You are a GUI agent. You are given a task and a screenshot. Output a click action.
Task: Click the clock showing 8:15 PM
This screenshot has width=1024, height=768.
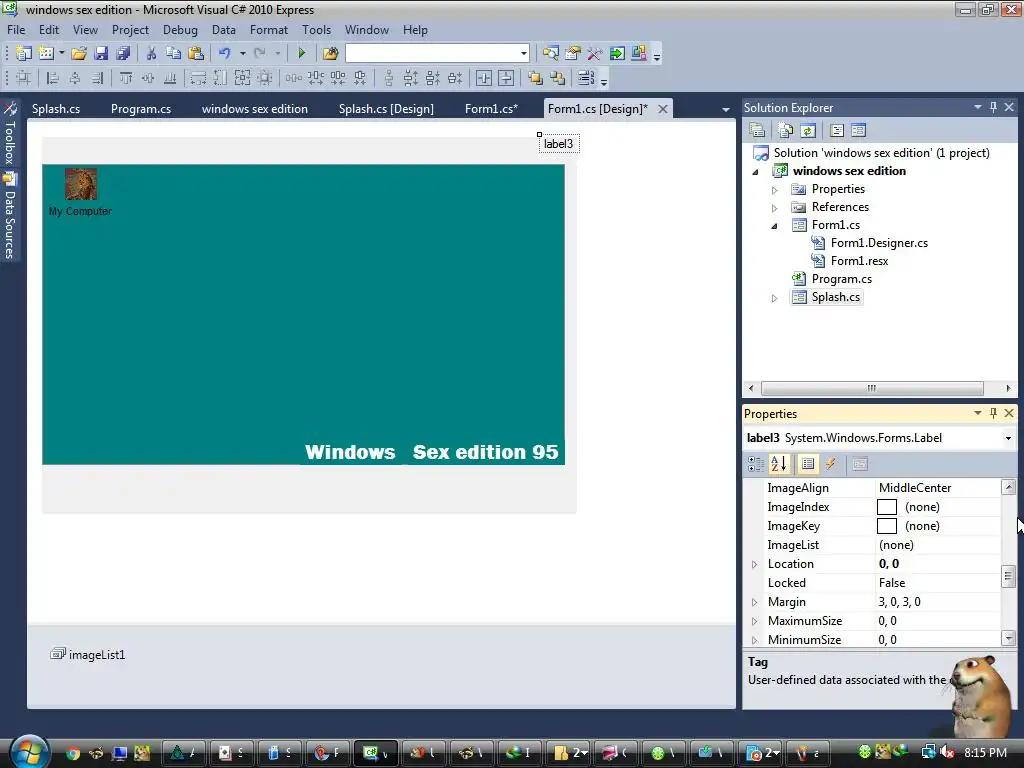[985, 752]
